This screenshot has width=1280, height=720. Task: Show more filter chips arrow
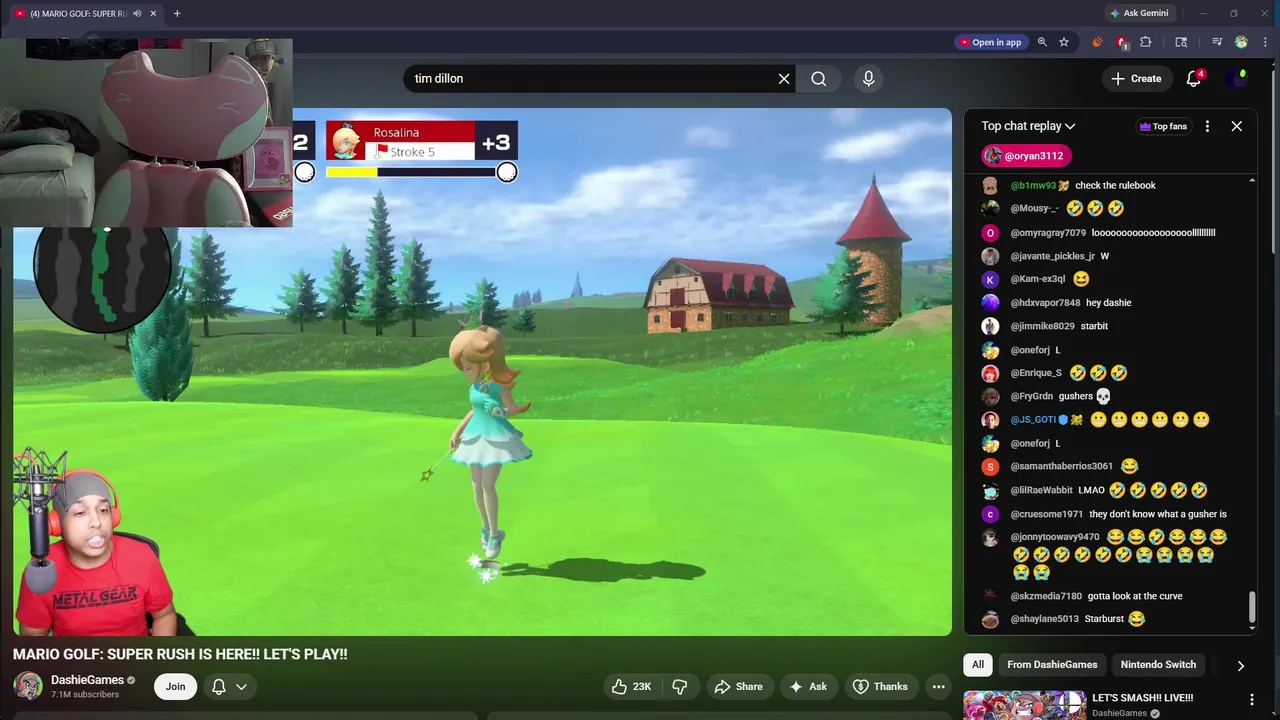point(1240,665)
